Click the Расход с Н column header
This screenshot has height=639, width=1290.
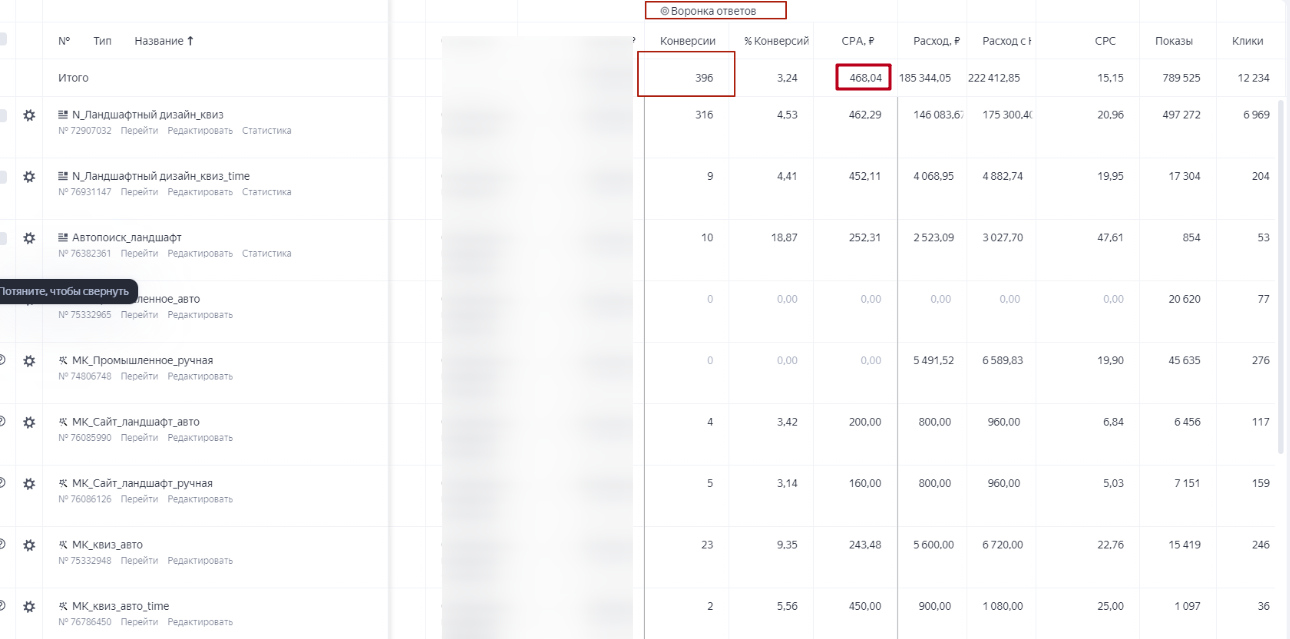[1007, 41]
